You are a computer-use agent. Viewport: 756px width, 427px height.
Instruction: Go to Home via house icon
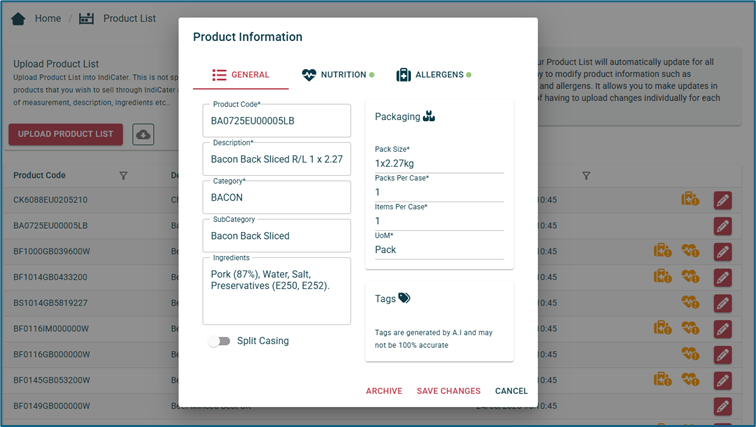point(18,19)
